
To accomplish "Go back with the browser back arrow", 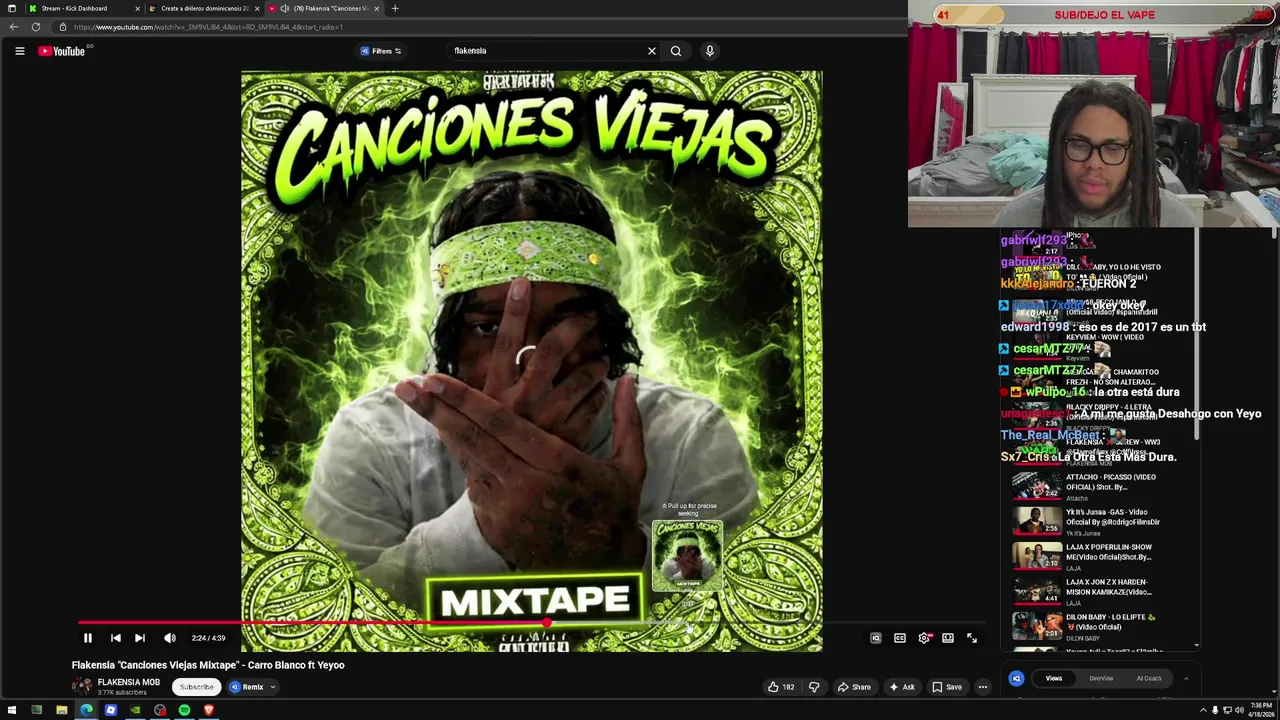I will pos(14,27).
